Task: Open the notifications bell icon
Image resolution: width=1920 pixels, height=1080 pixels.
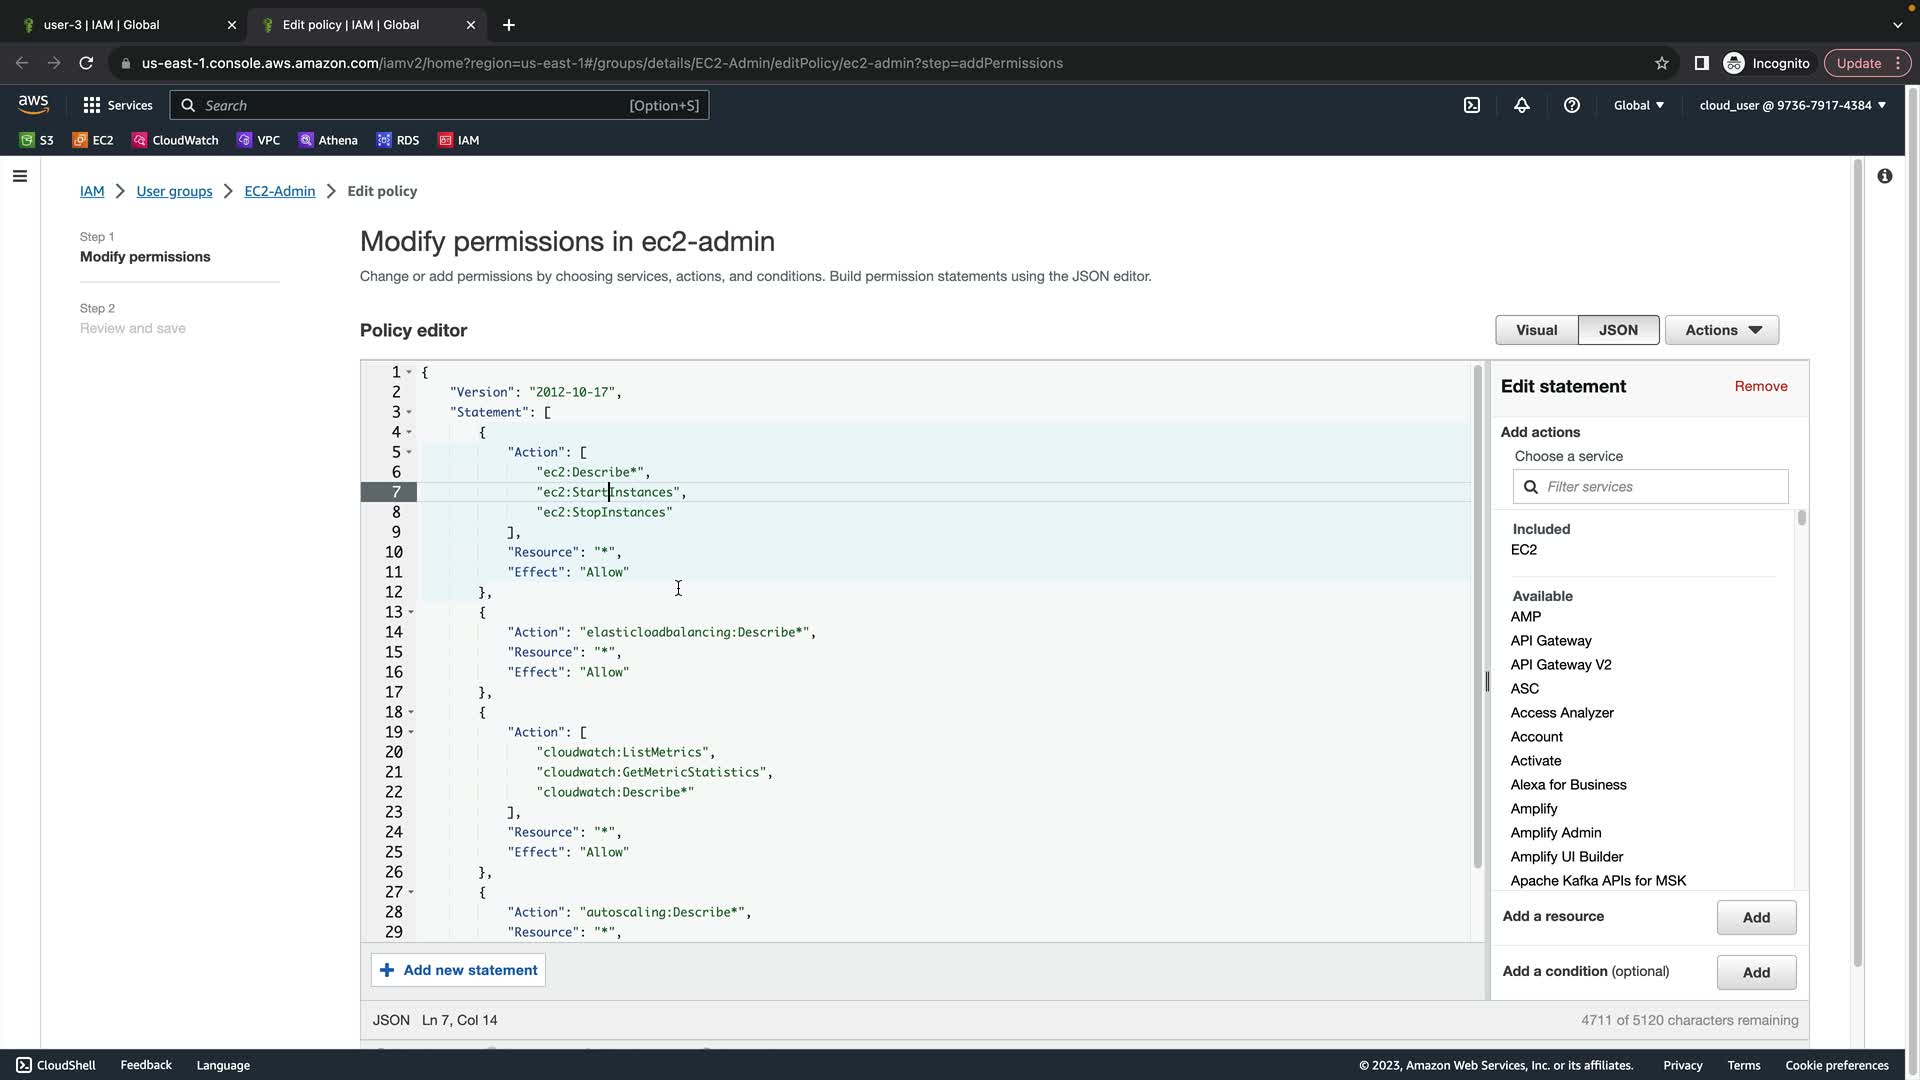Action: click(x=1522, y=105)
